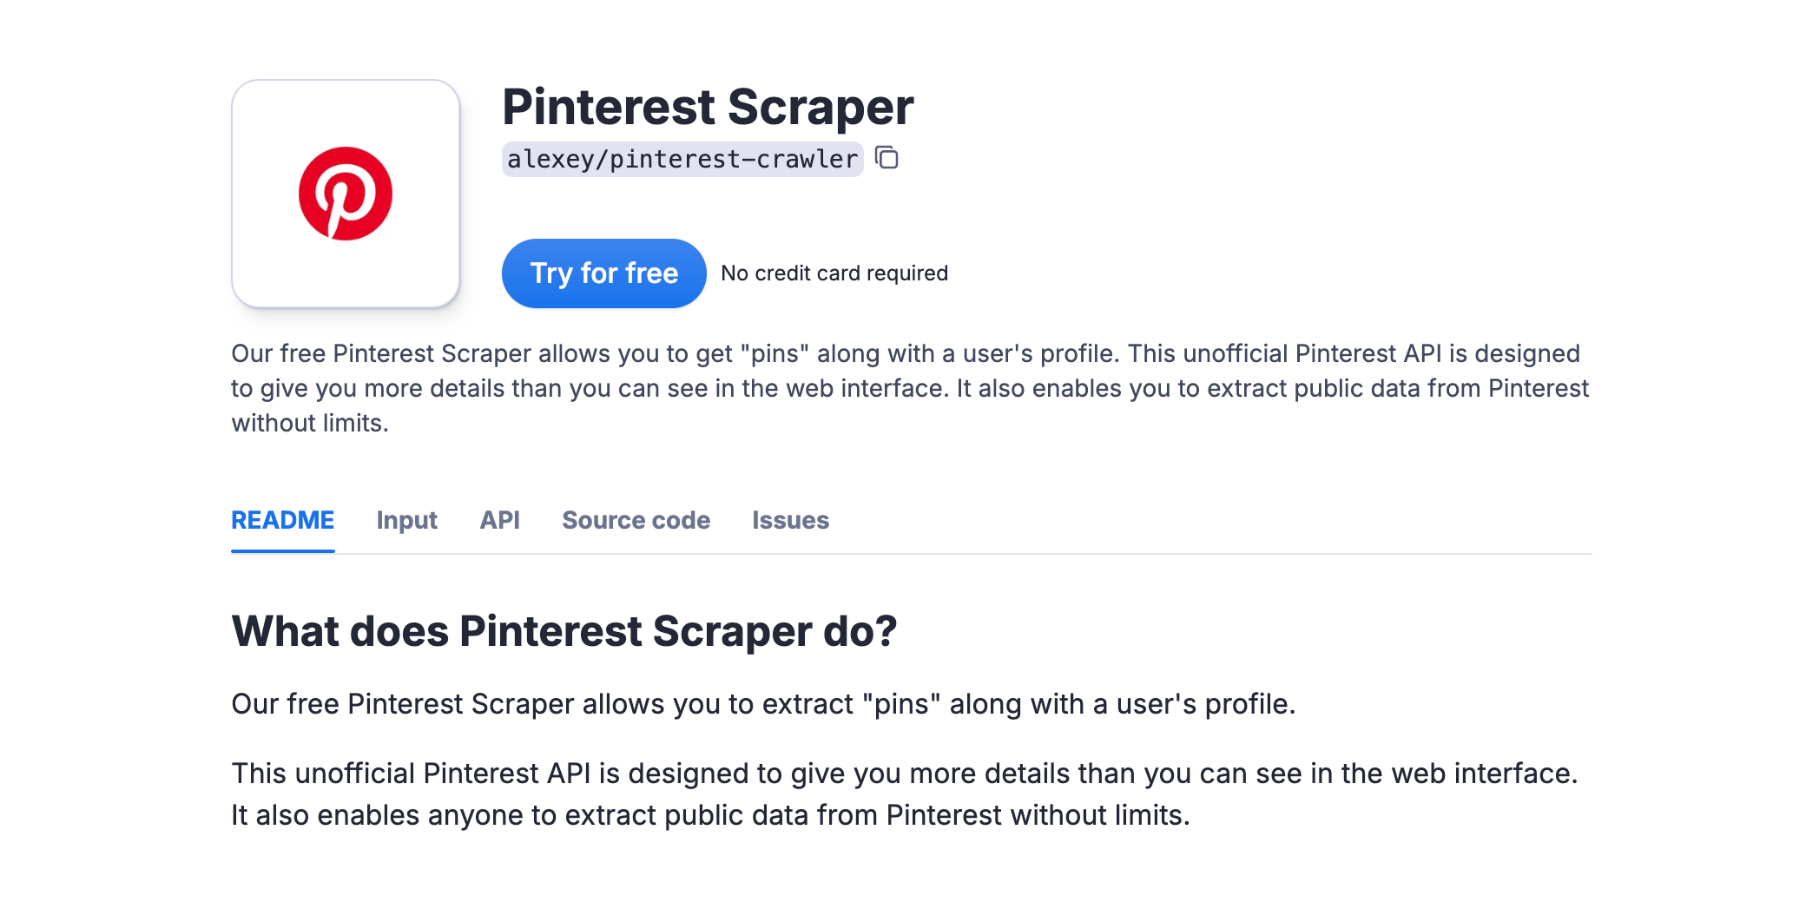Click the line ending 'Pinterest API is designed'
Image resolution: width=1808 pixels, height=900 pixels.
click(x=905, y=354)
